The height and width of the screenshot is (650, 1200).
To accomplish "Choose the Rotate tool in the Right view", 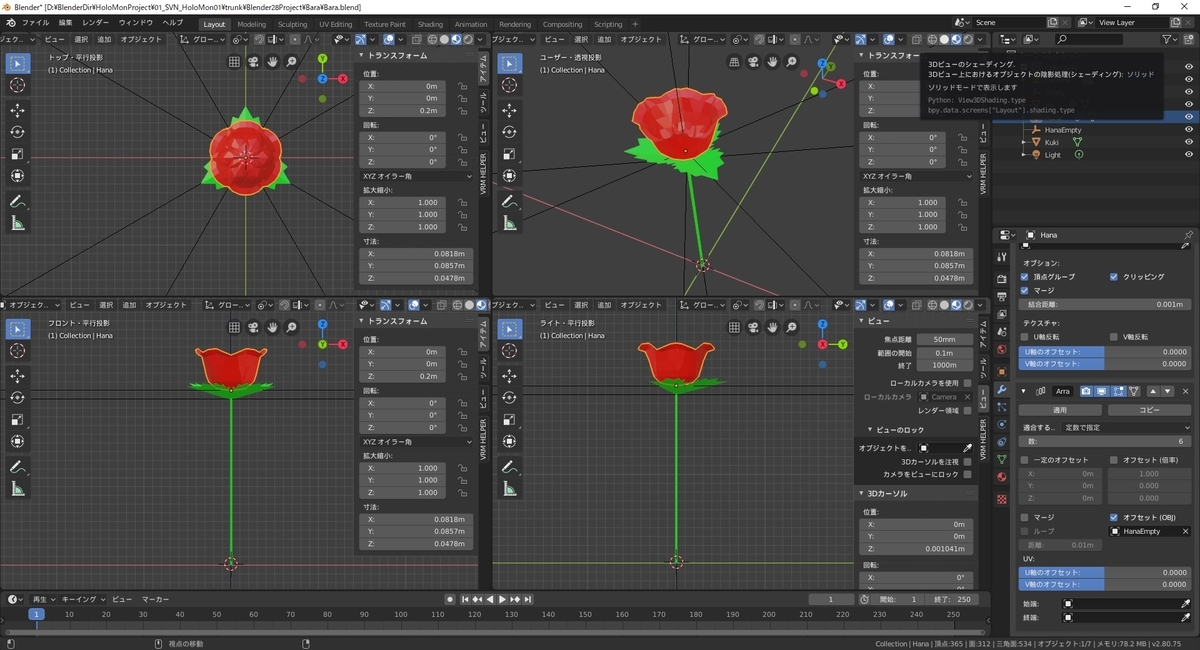I will tap(510, 397).
